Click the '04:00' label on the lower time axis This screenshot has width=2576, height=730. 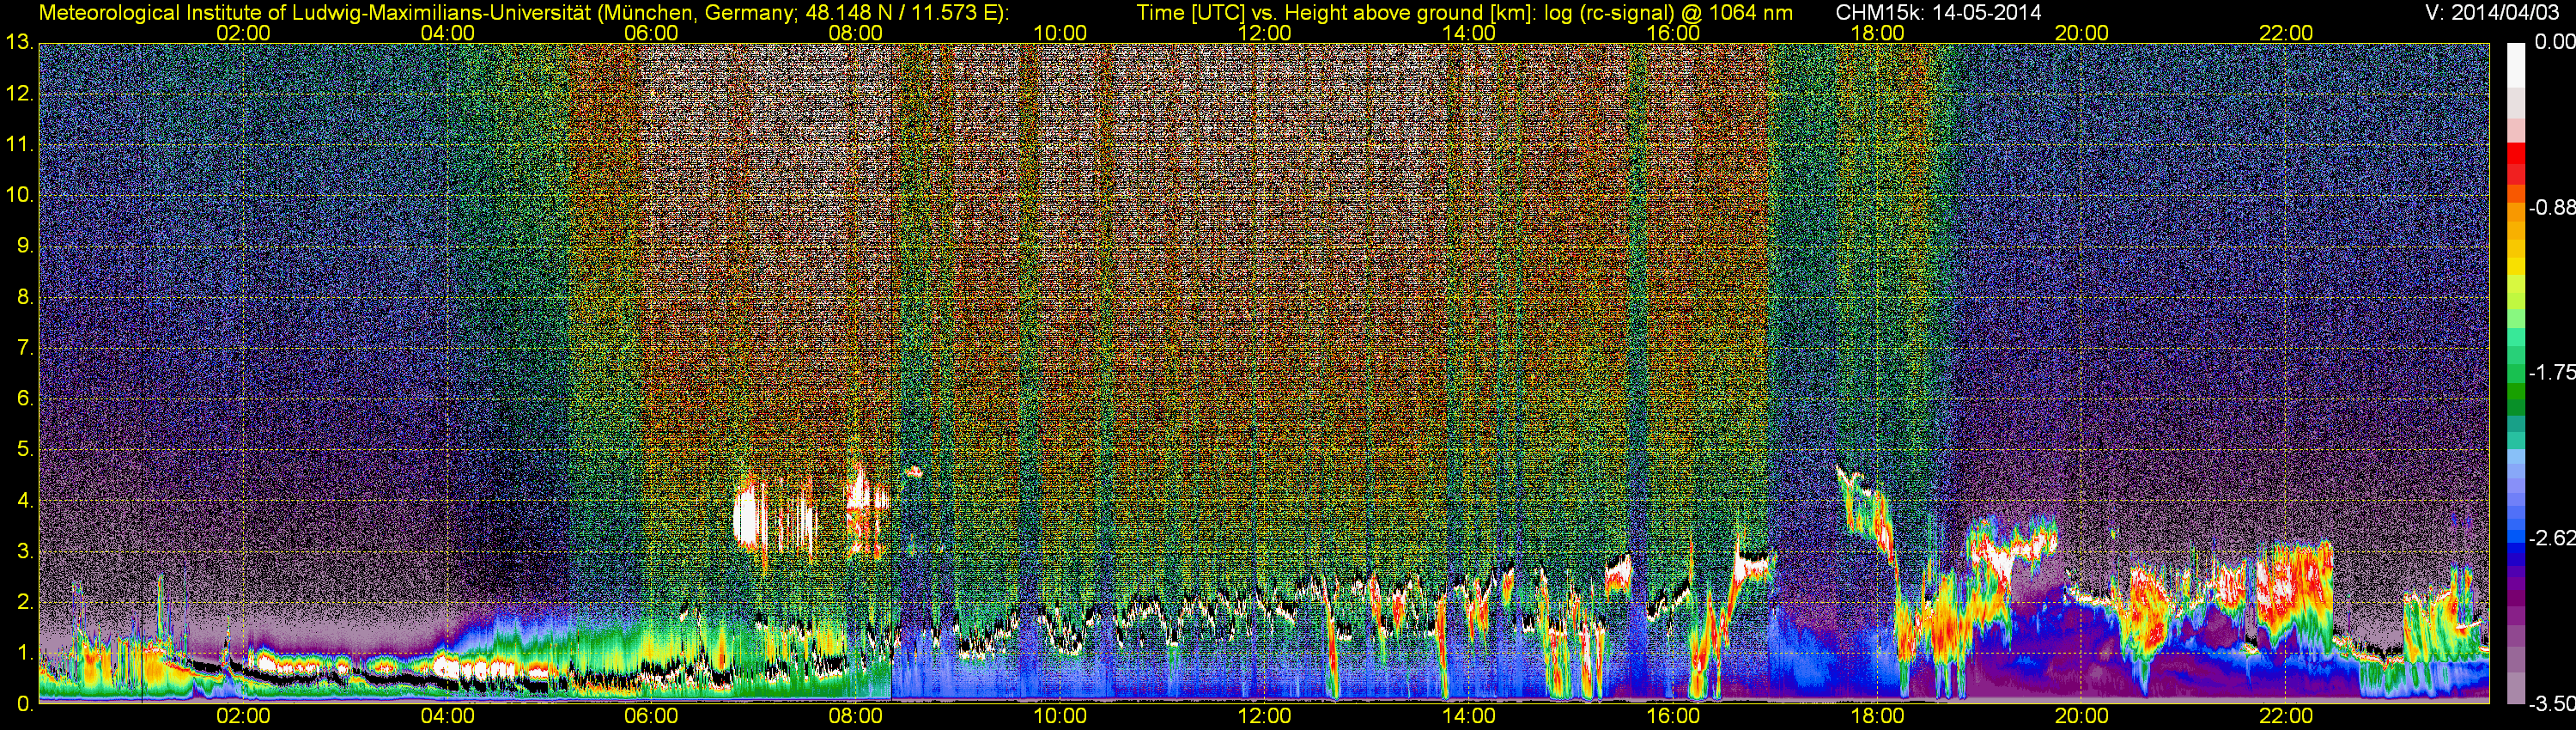[447, 716]
